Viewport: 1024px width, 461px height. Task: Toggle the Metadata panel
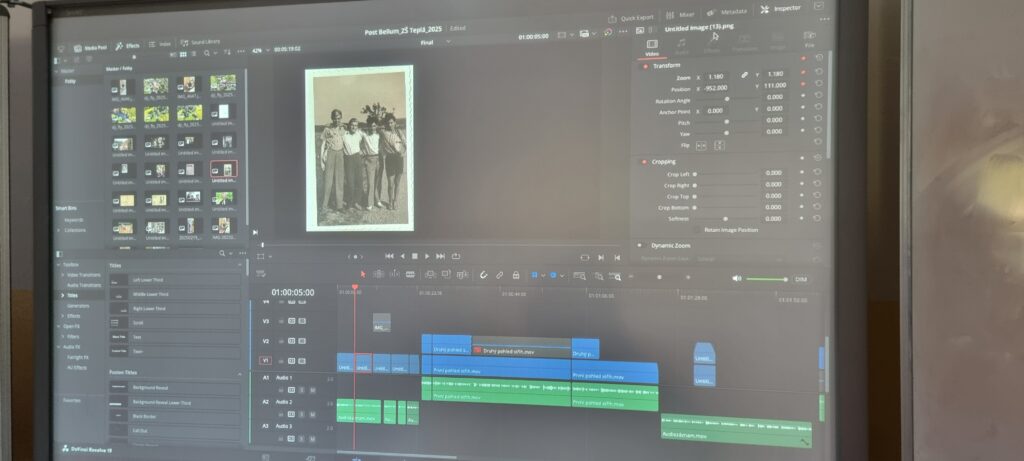pos(727,12)
